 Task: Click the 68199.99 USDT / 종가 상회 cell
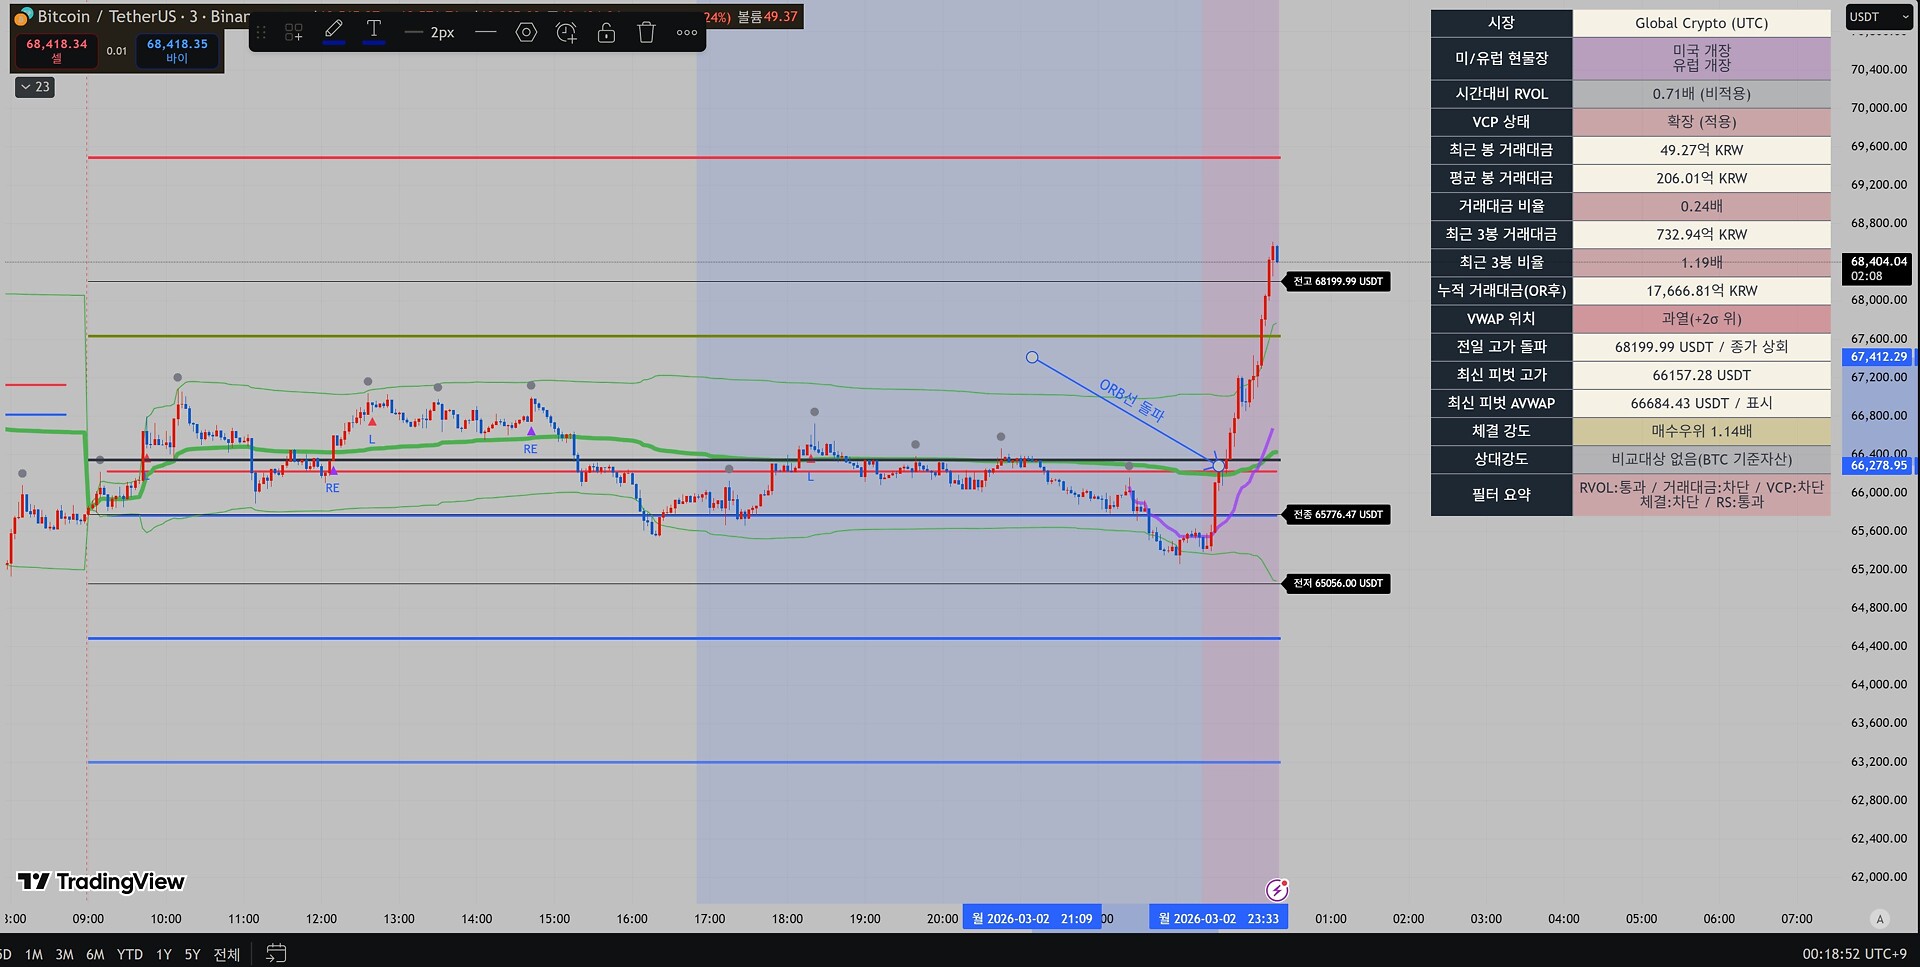click(1701, 347)
